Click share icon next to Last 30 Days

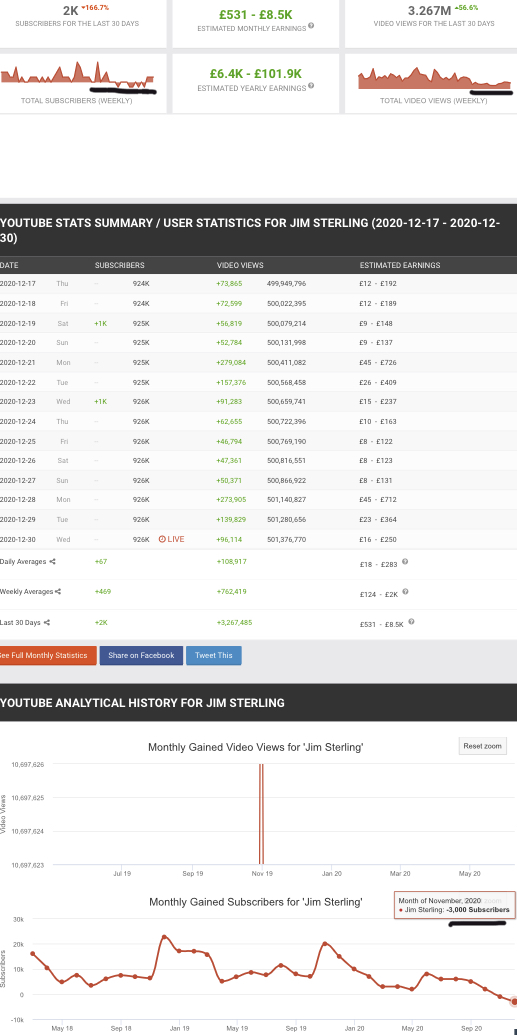point(48,622)
